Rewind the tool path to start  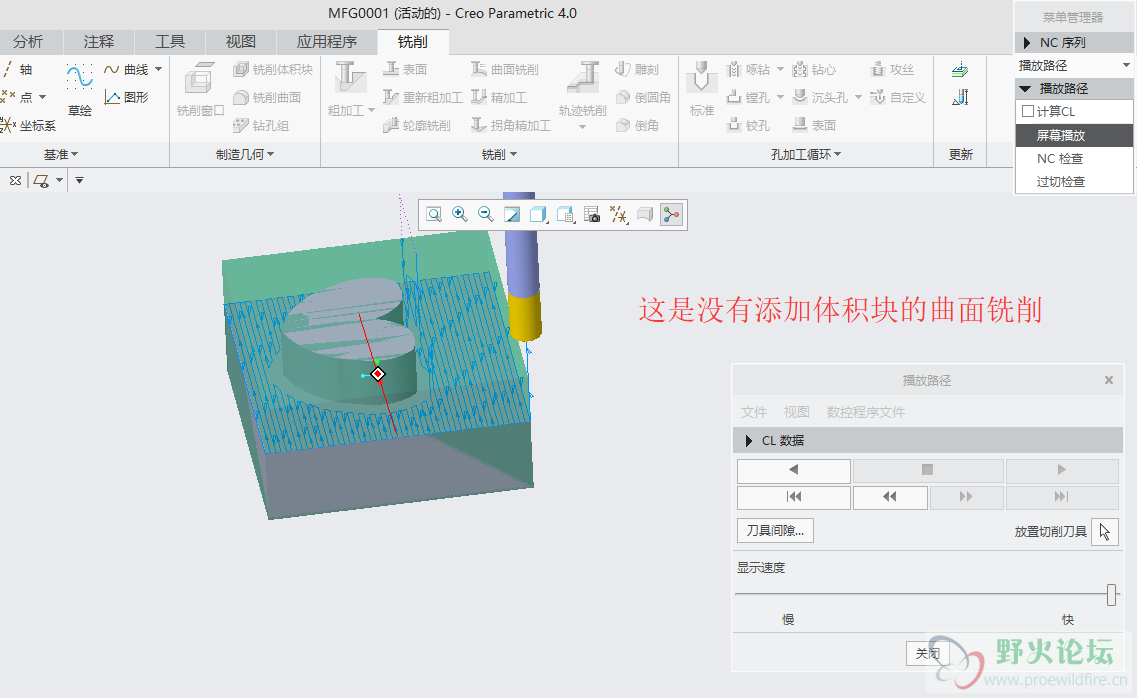[794, 497]
